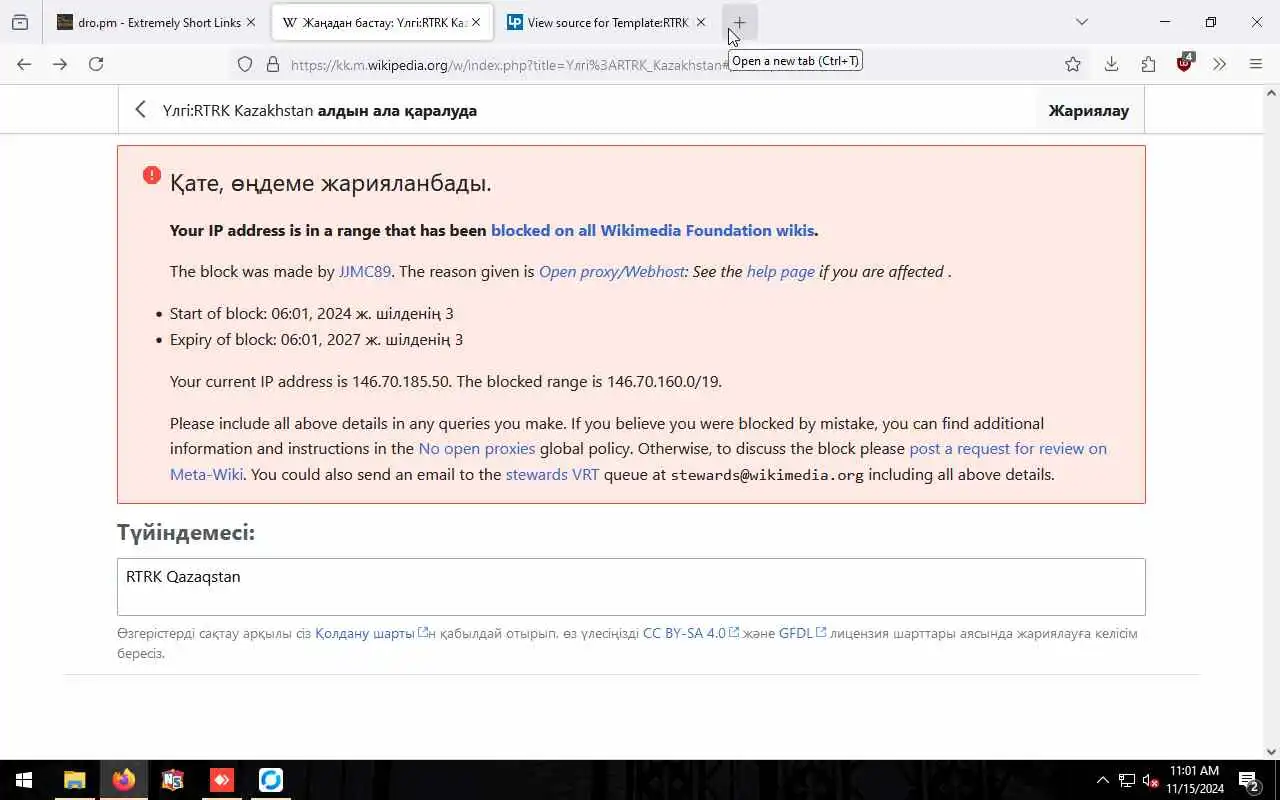The image size is (1280, 800).
Task: Click the summary field containing RTRK Qazaqstan
Action: pos(631,587)
